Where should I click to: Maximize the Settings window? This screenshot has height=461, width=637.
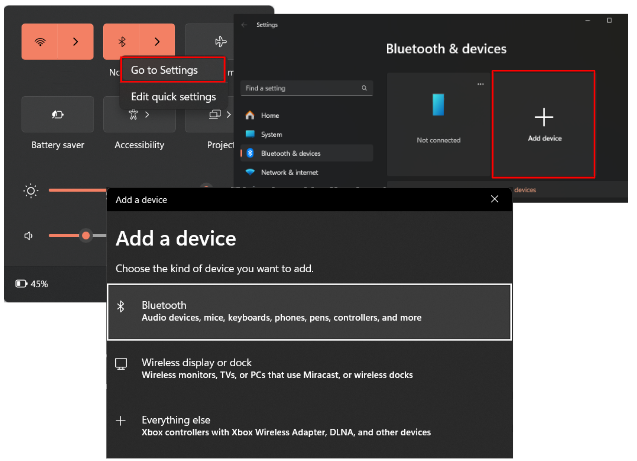click(x=609, y=20)
